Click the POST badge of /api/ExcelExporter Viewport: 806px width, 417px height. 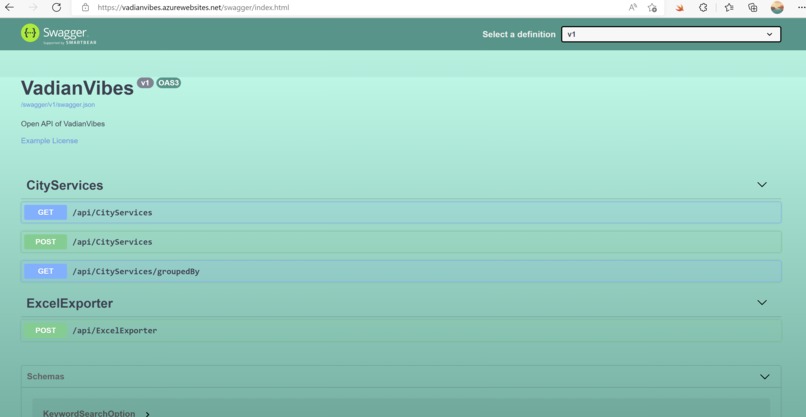[45, 330]
